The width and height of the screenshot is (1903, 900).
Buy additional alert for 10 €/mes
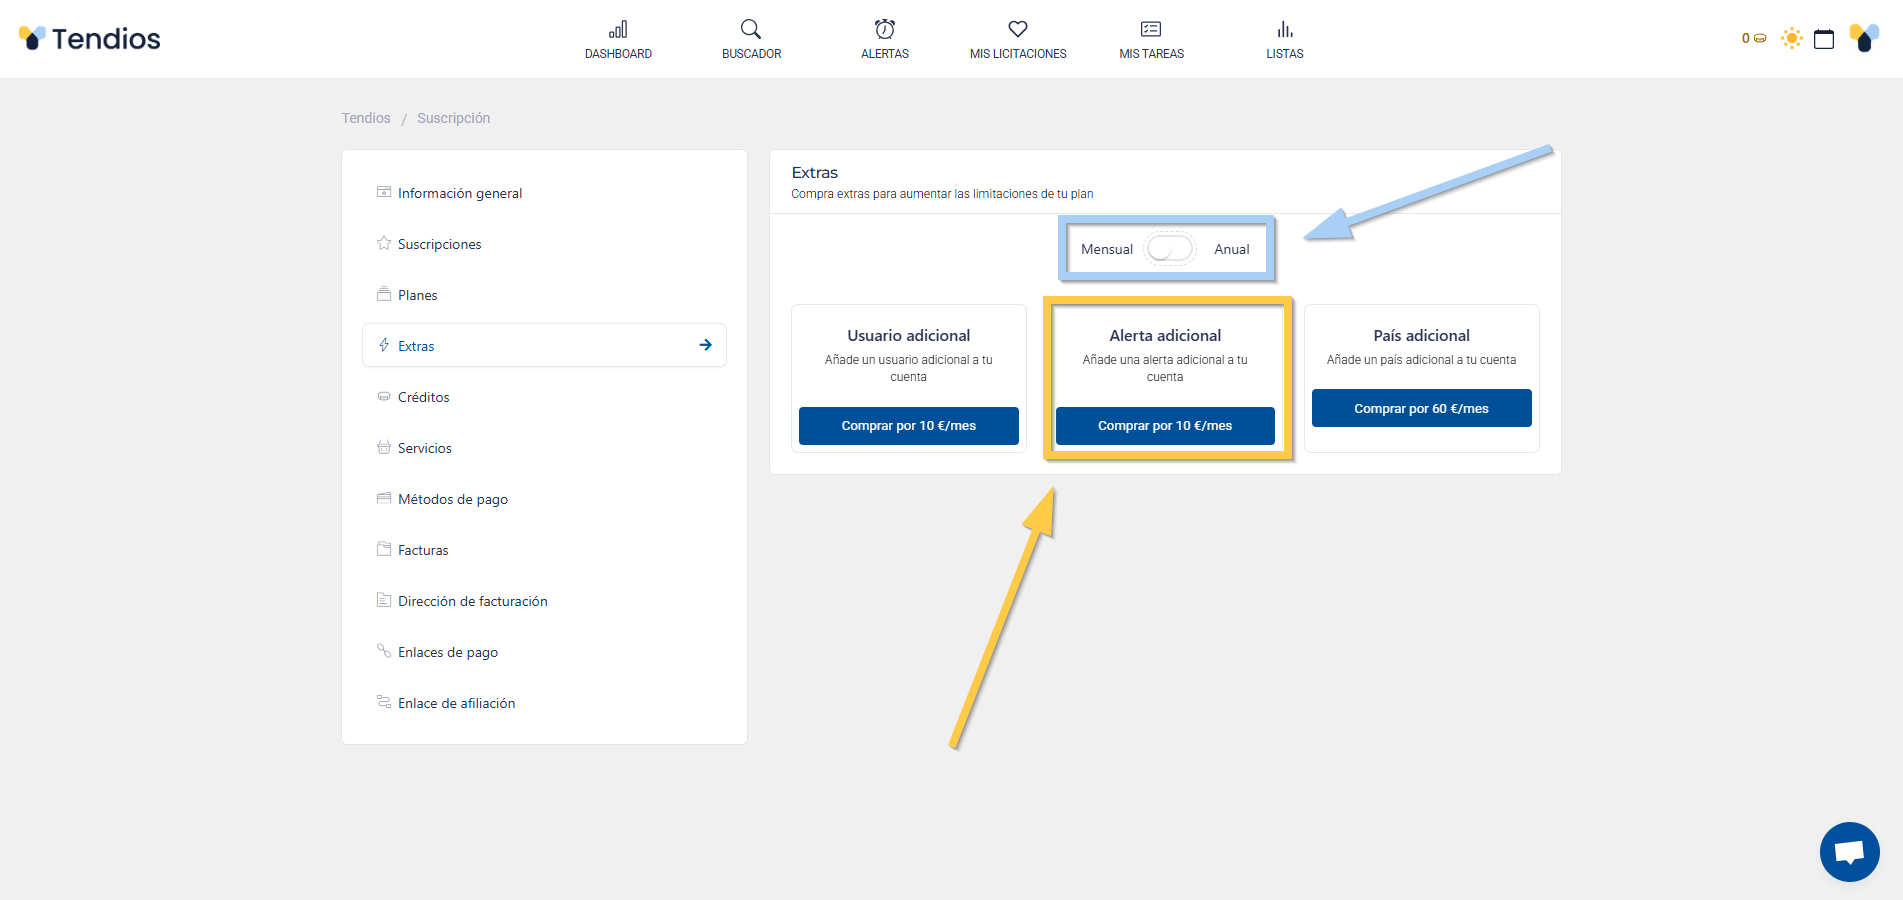[1165, 426]
